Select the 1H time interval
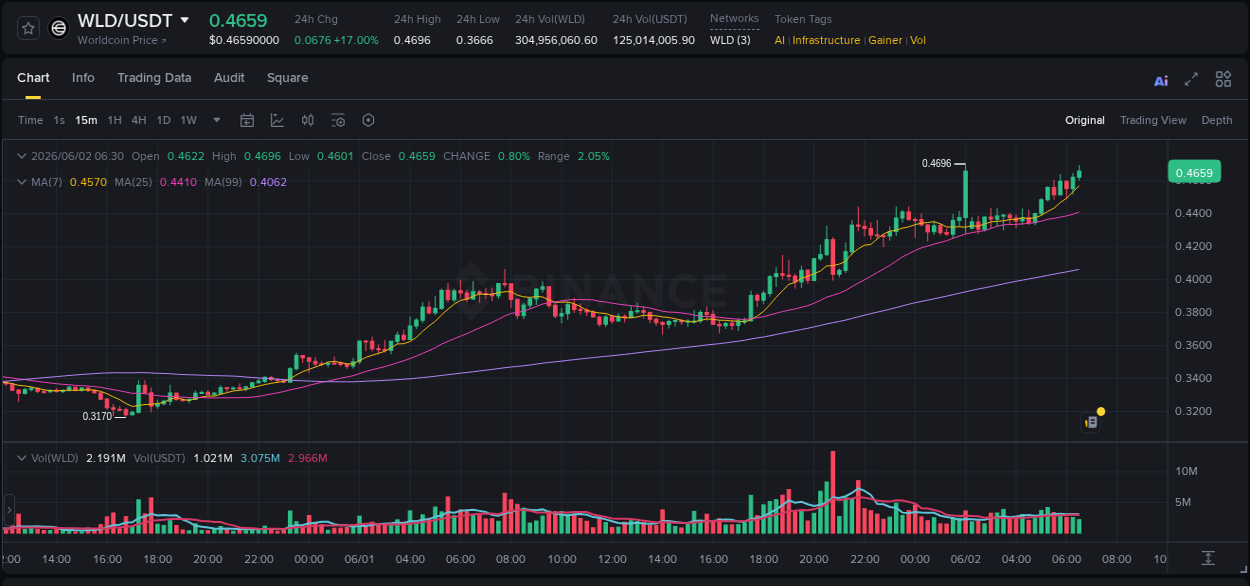Viewport: 1250px width, 586px height. (114, 120)
